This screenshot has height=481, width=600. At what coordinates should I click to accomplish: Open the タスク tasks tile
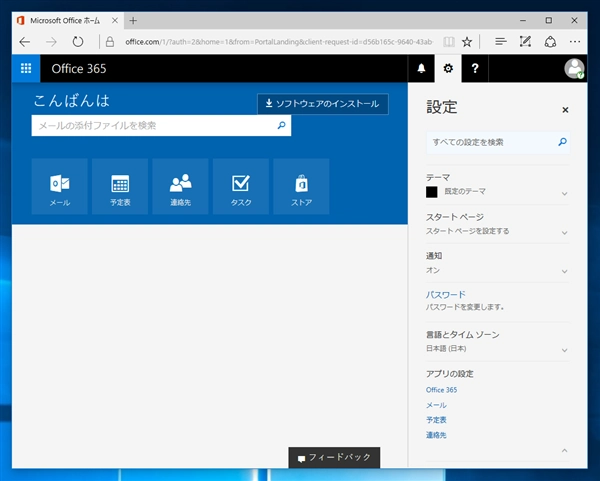tap(241, 186)
